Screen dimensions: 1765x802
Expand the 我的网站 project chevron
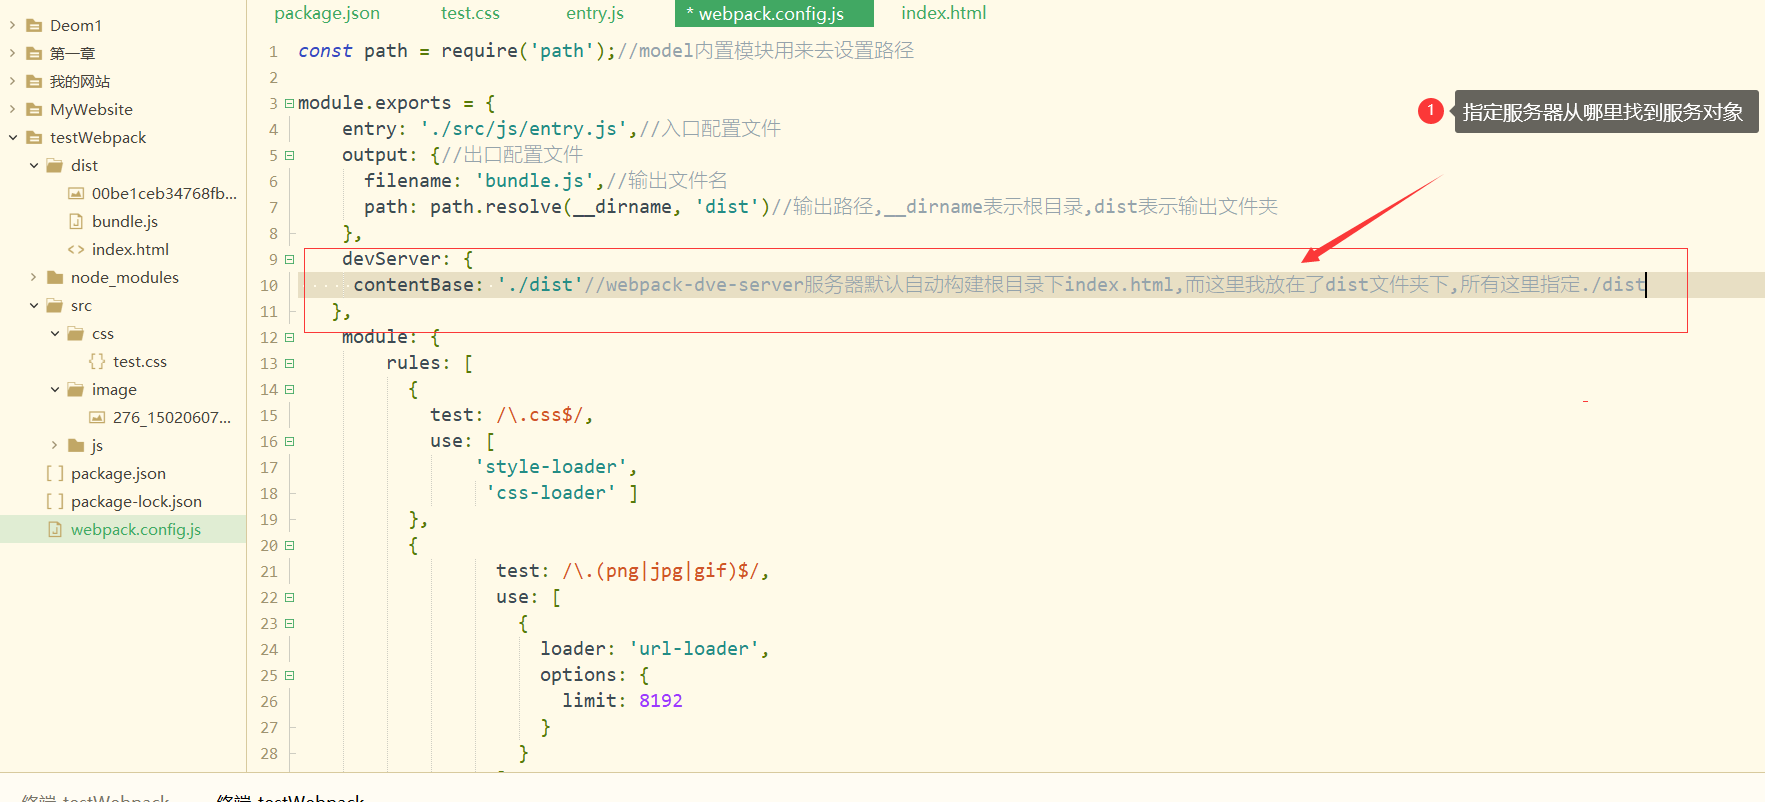pos(12,81)
